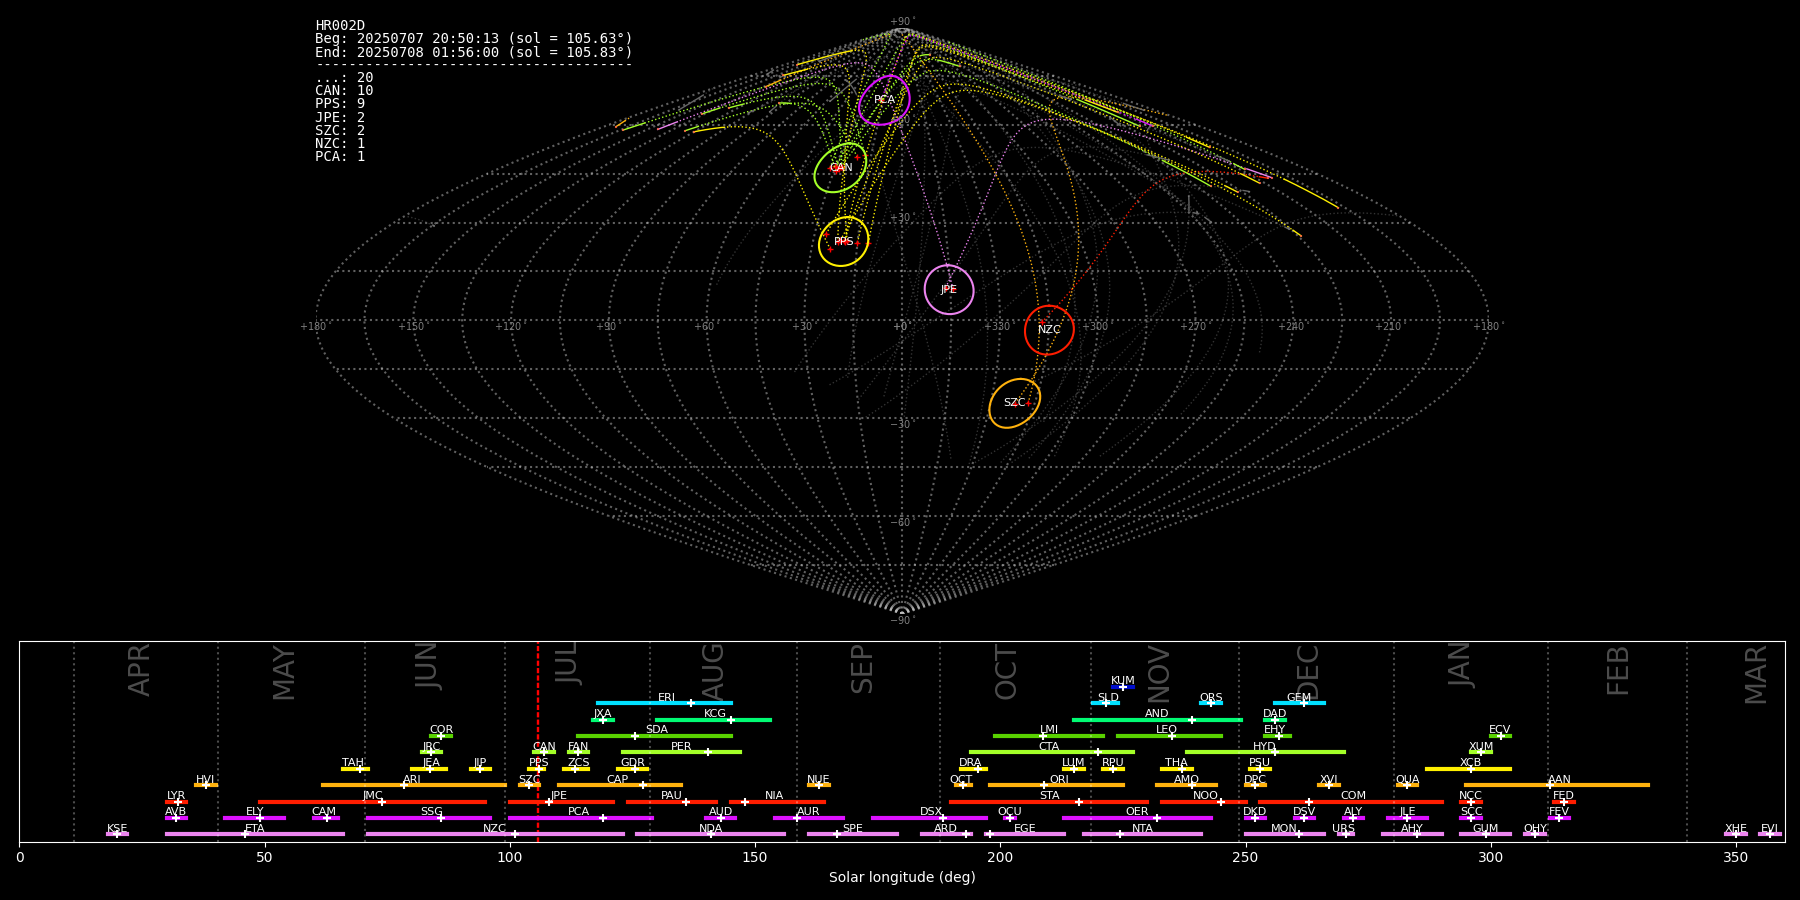Click the LYR shower bar in timeline
Screen dimensions: 1800x900
176,801
